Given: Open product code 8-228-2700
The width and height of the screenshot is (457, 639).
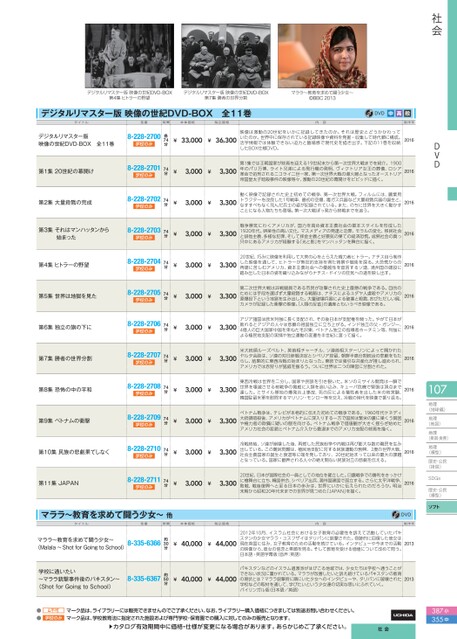Looking at the screenshot, I should (x=144, y=137).
